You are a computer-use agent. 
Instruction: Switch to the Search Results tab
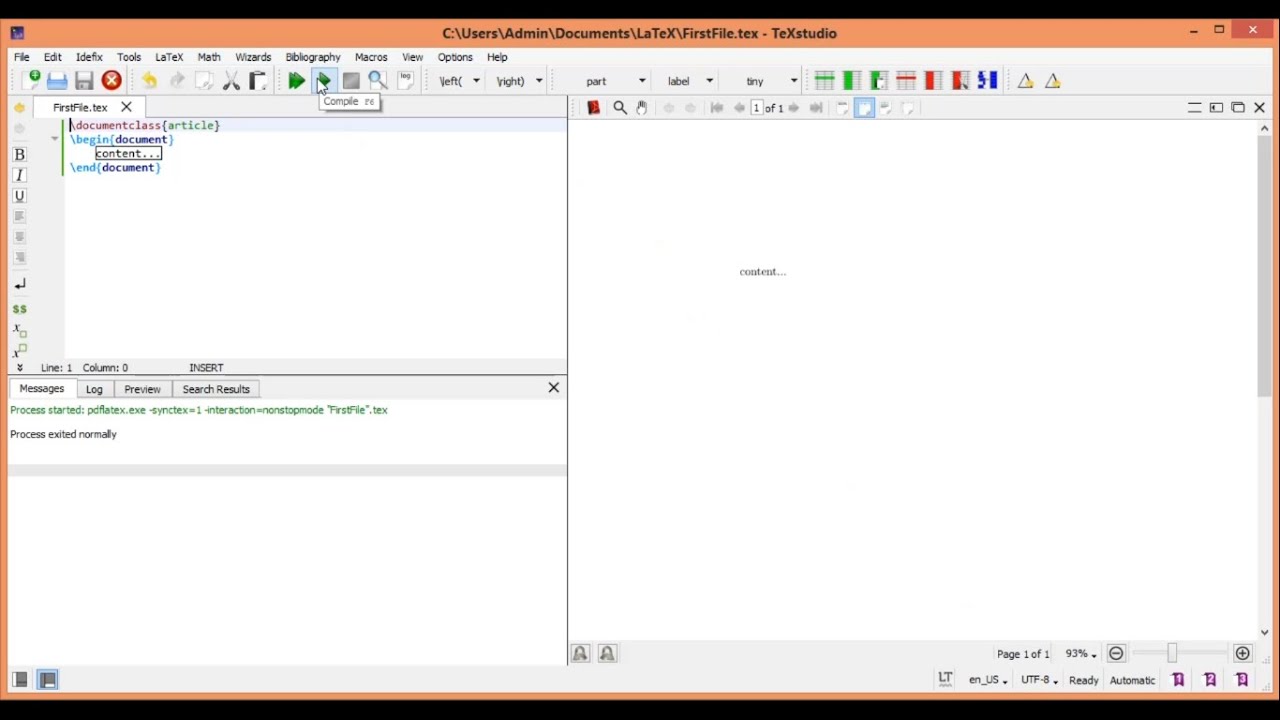tap(216, 389)
